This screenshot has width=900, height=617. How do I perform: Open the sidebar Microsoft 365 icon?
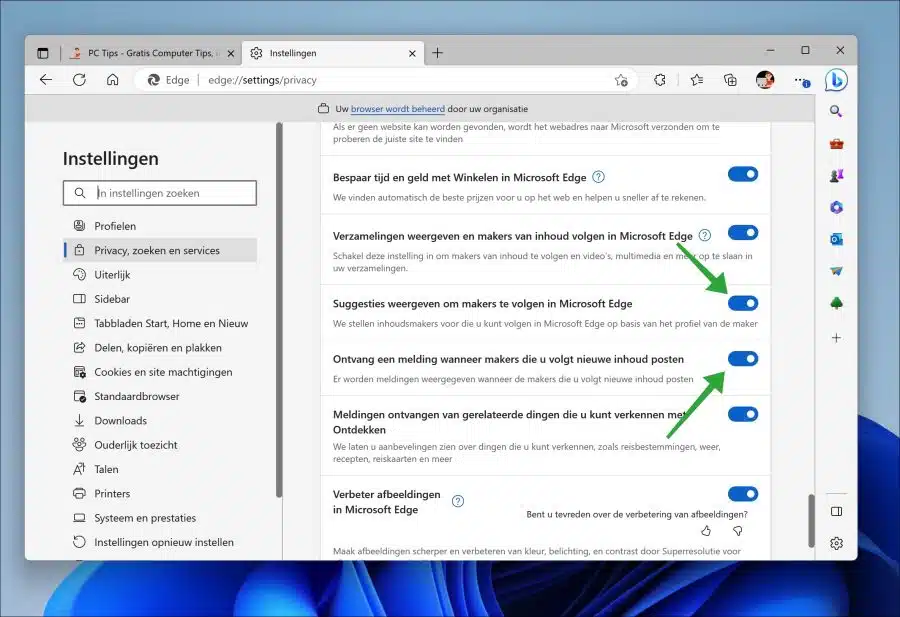(836, 207)
